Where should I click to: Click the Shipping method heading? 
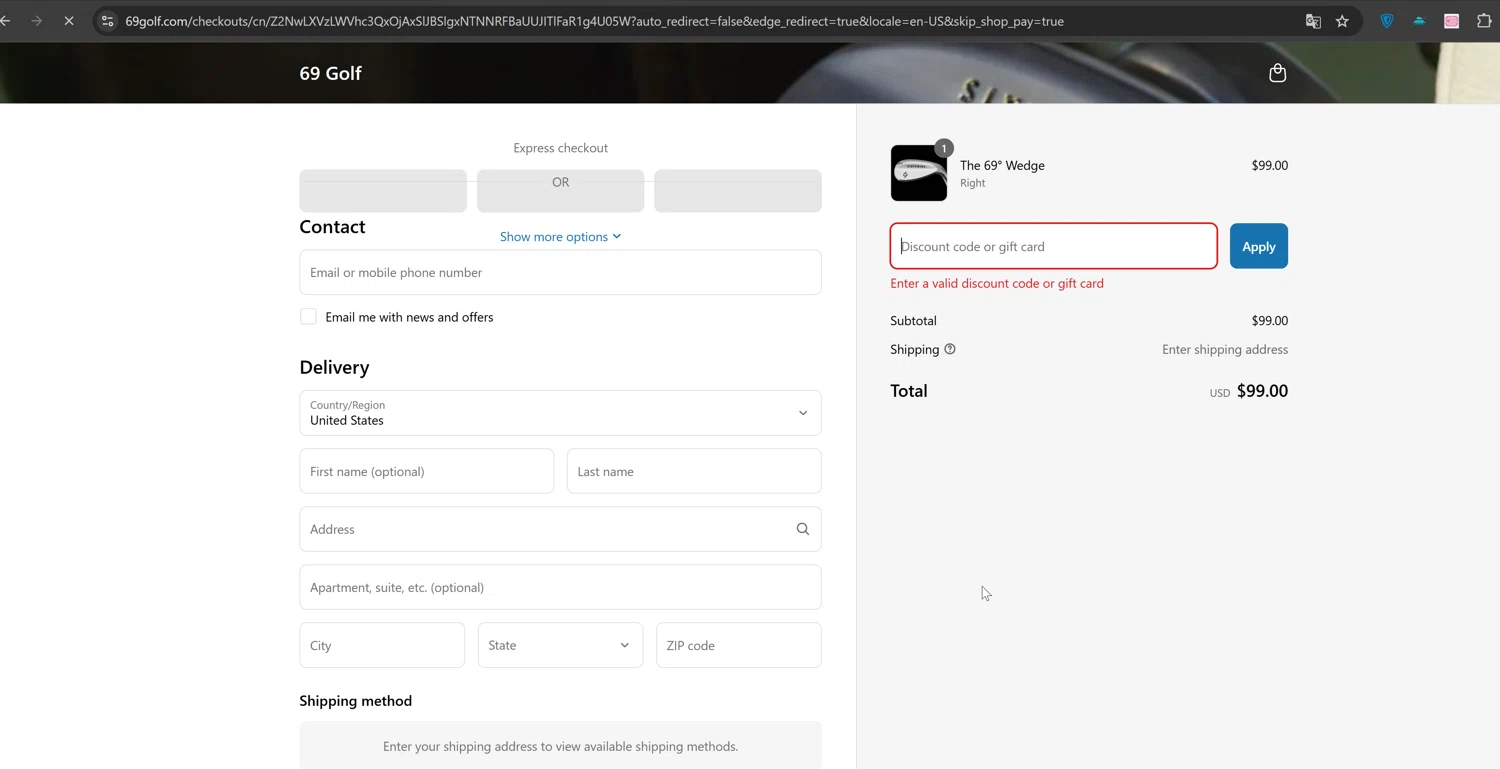coord(355,701)
